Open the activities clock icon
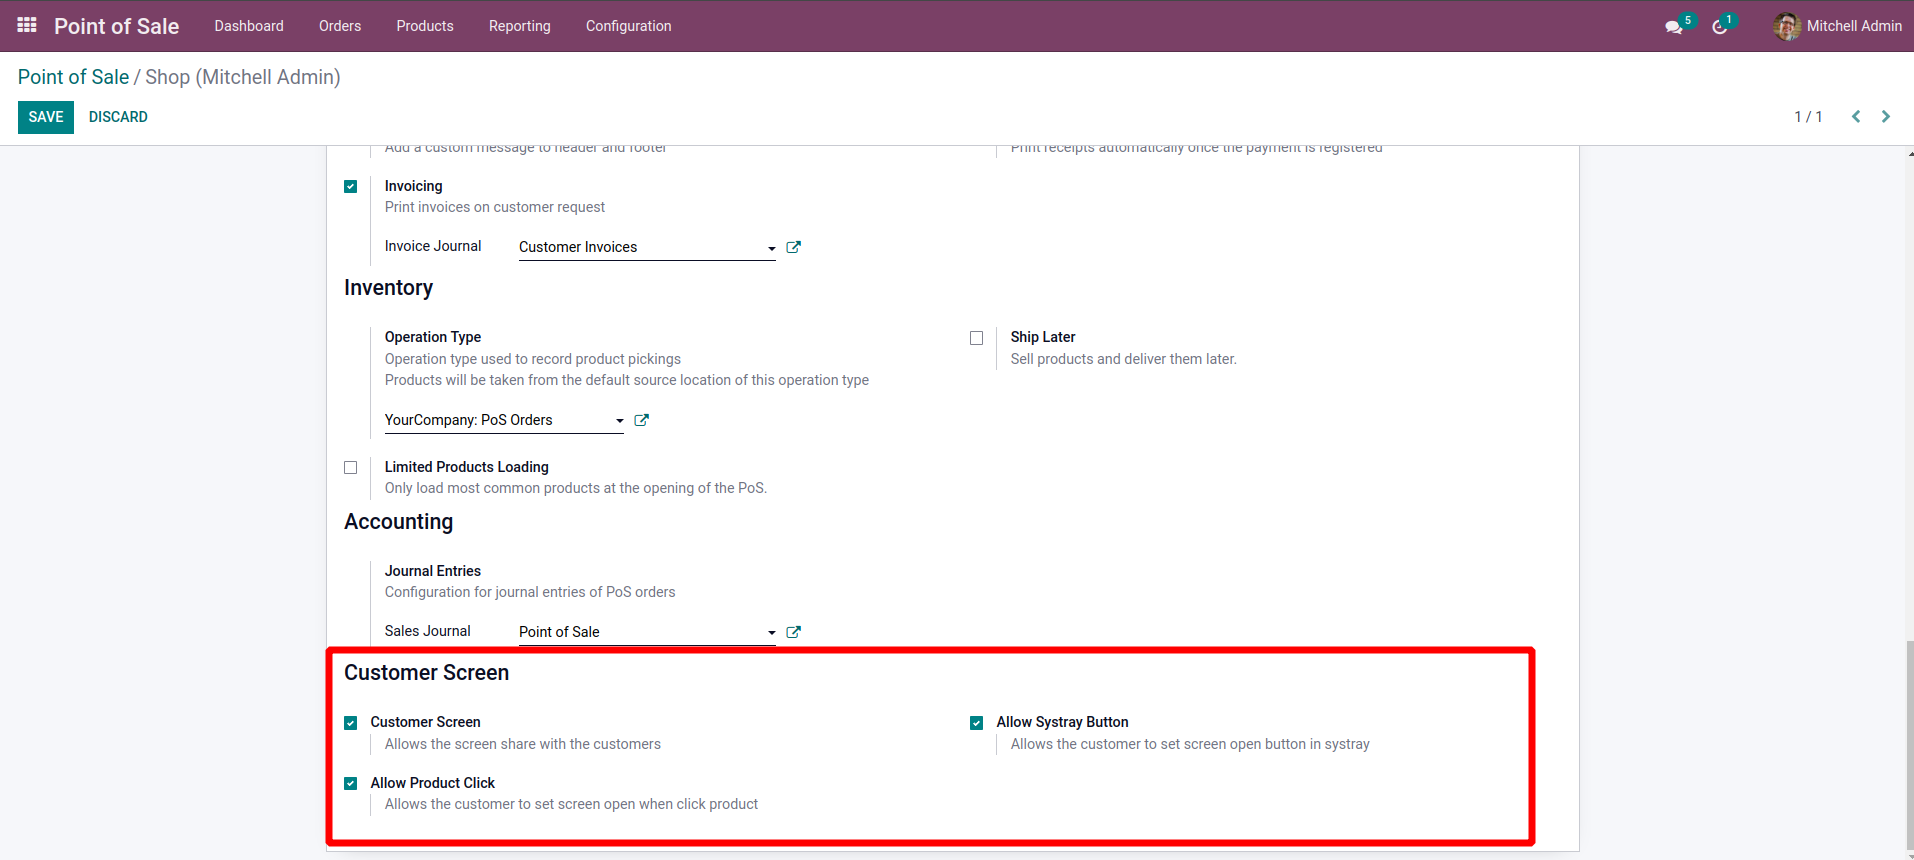Image resolution: width=1914 pixels, height=860 pixels. [x=1719, y=27]
